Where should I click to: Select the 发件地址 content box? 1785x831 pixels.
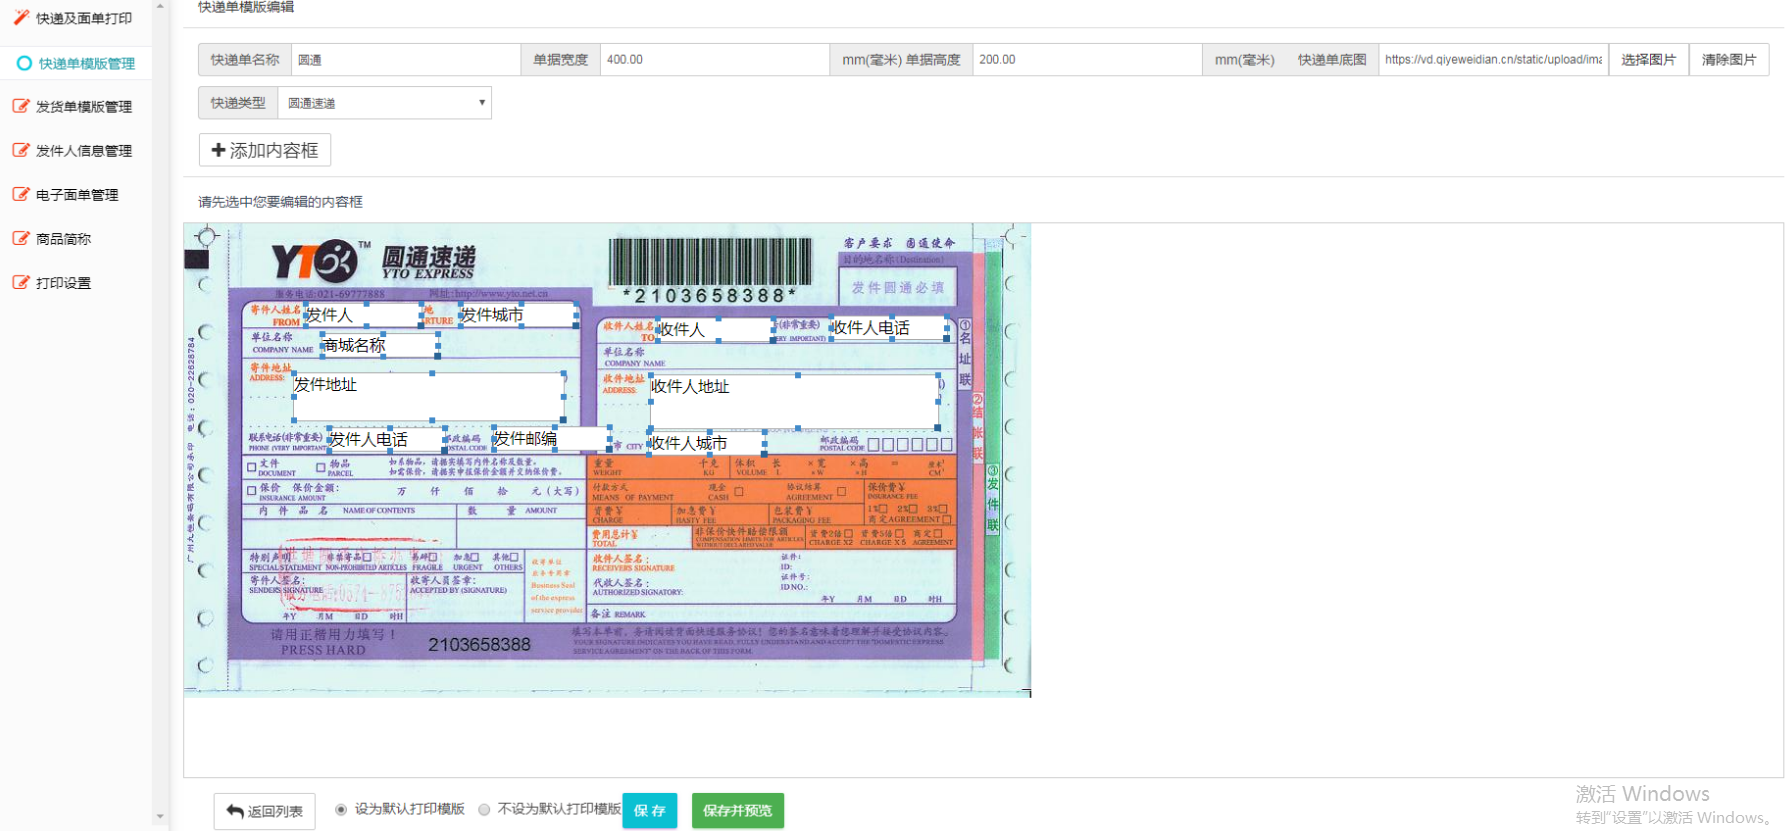pos(428,397)
